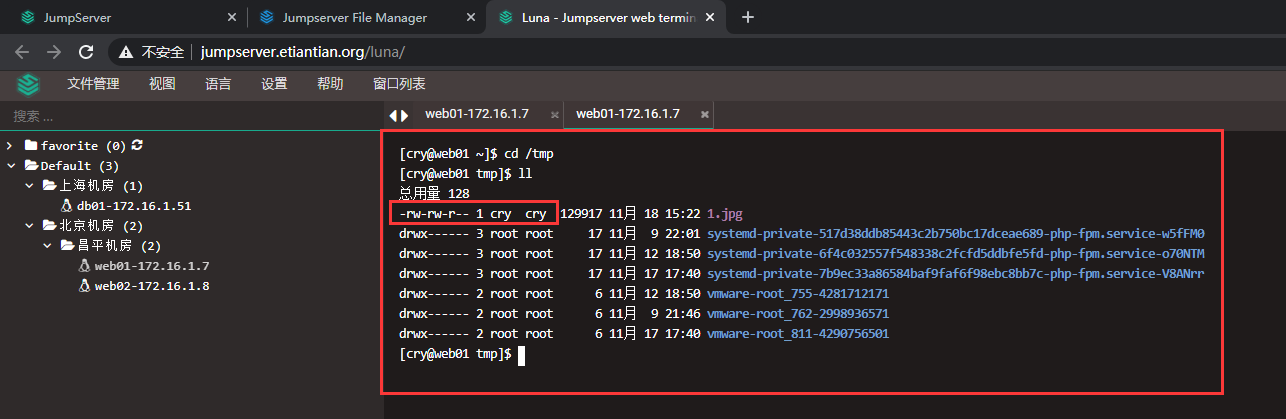Click the not-secure warning icon

pos(126,52)
